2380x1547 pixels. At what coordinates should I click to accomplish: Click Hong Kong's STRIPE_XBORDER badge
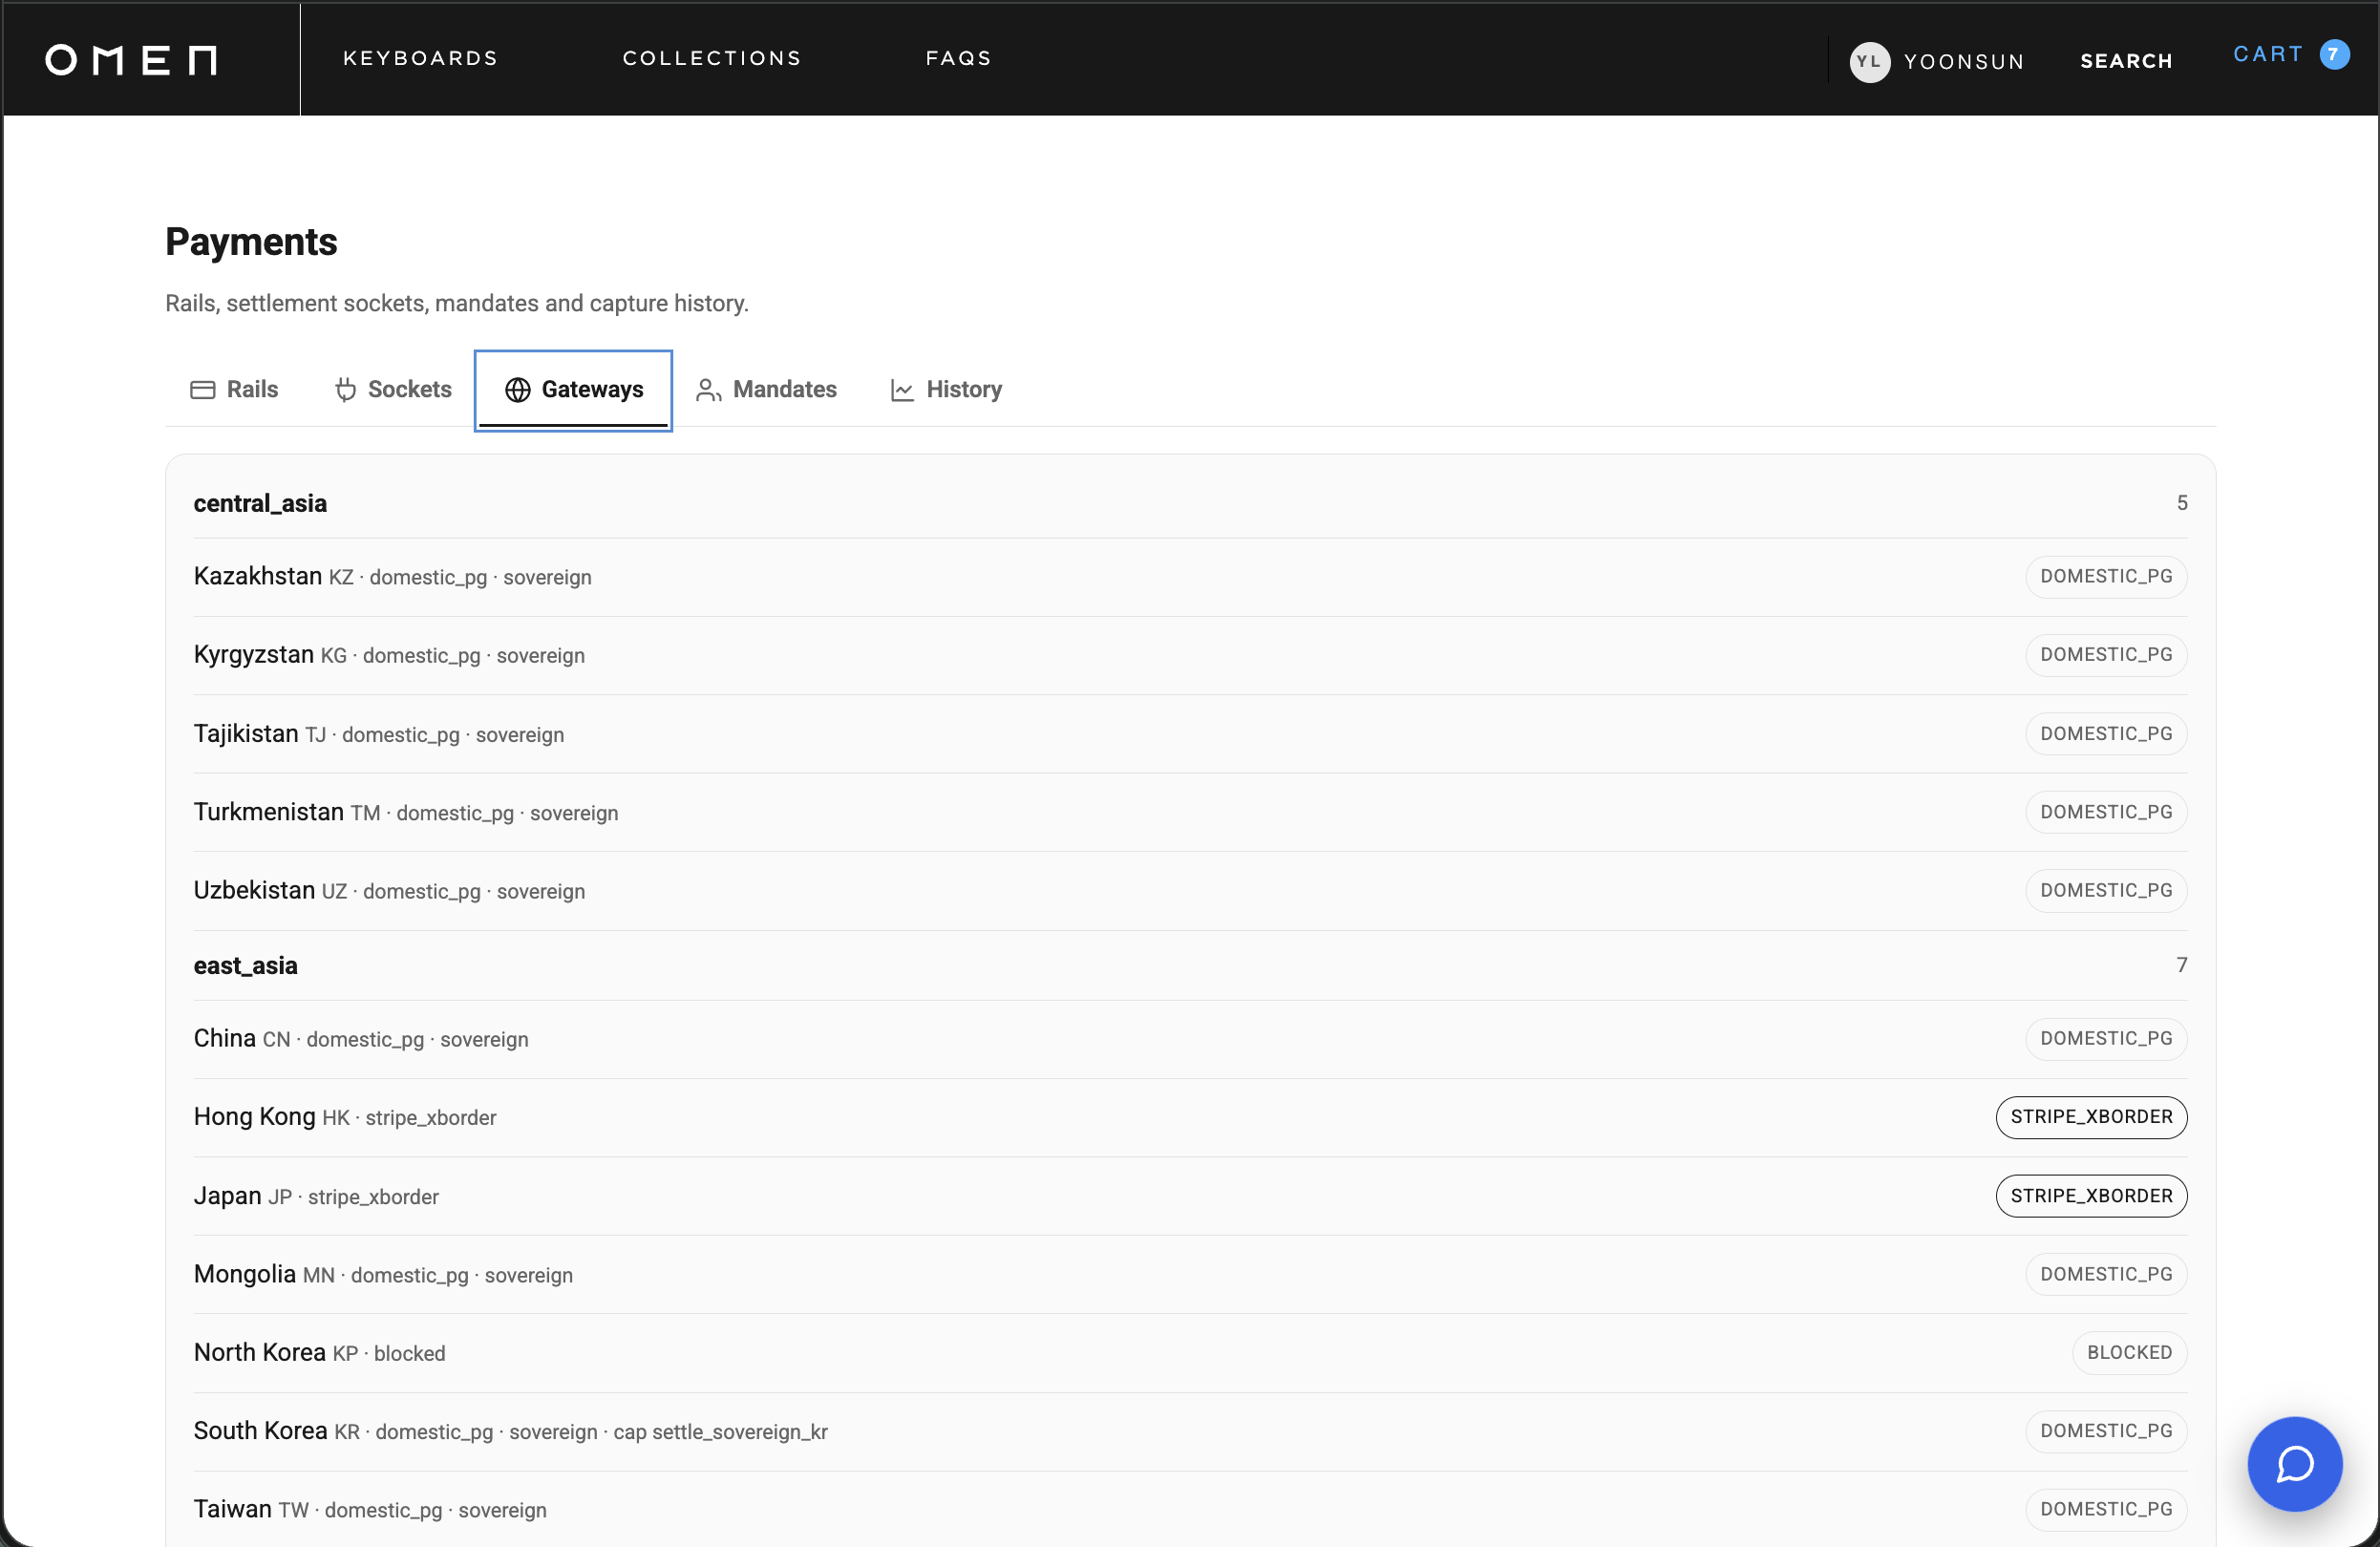coord(2091,1117)
